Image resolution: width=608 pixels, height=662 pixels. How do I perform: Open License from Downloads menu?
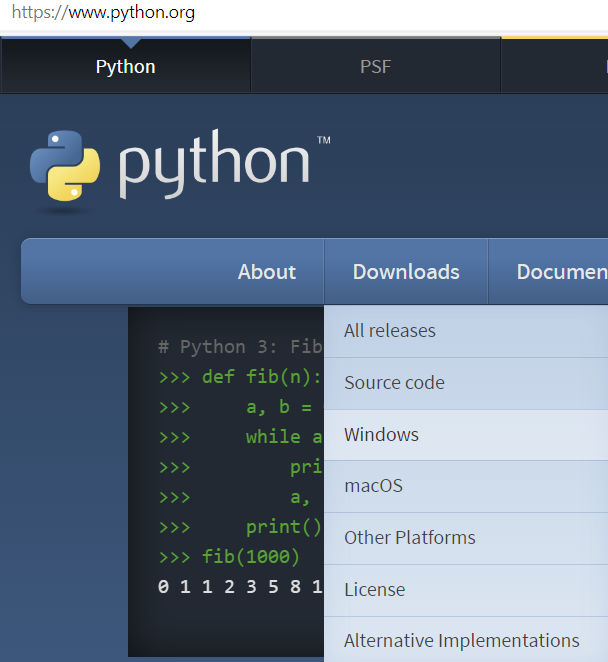point(466,590)
